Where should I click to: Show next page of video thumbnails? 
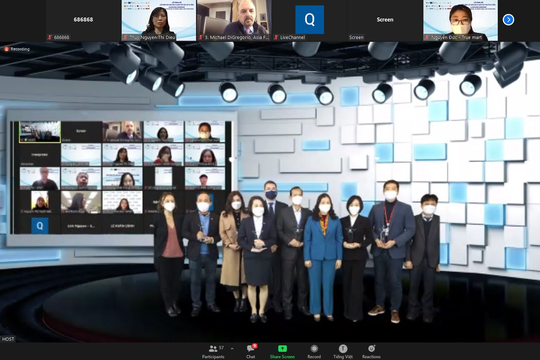(508, 20)
